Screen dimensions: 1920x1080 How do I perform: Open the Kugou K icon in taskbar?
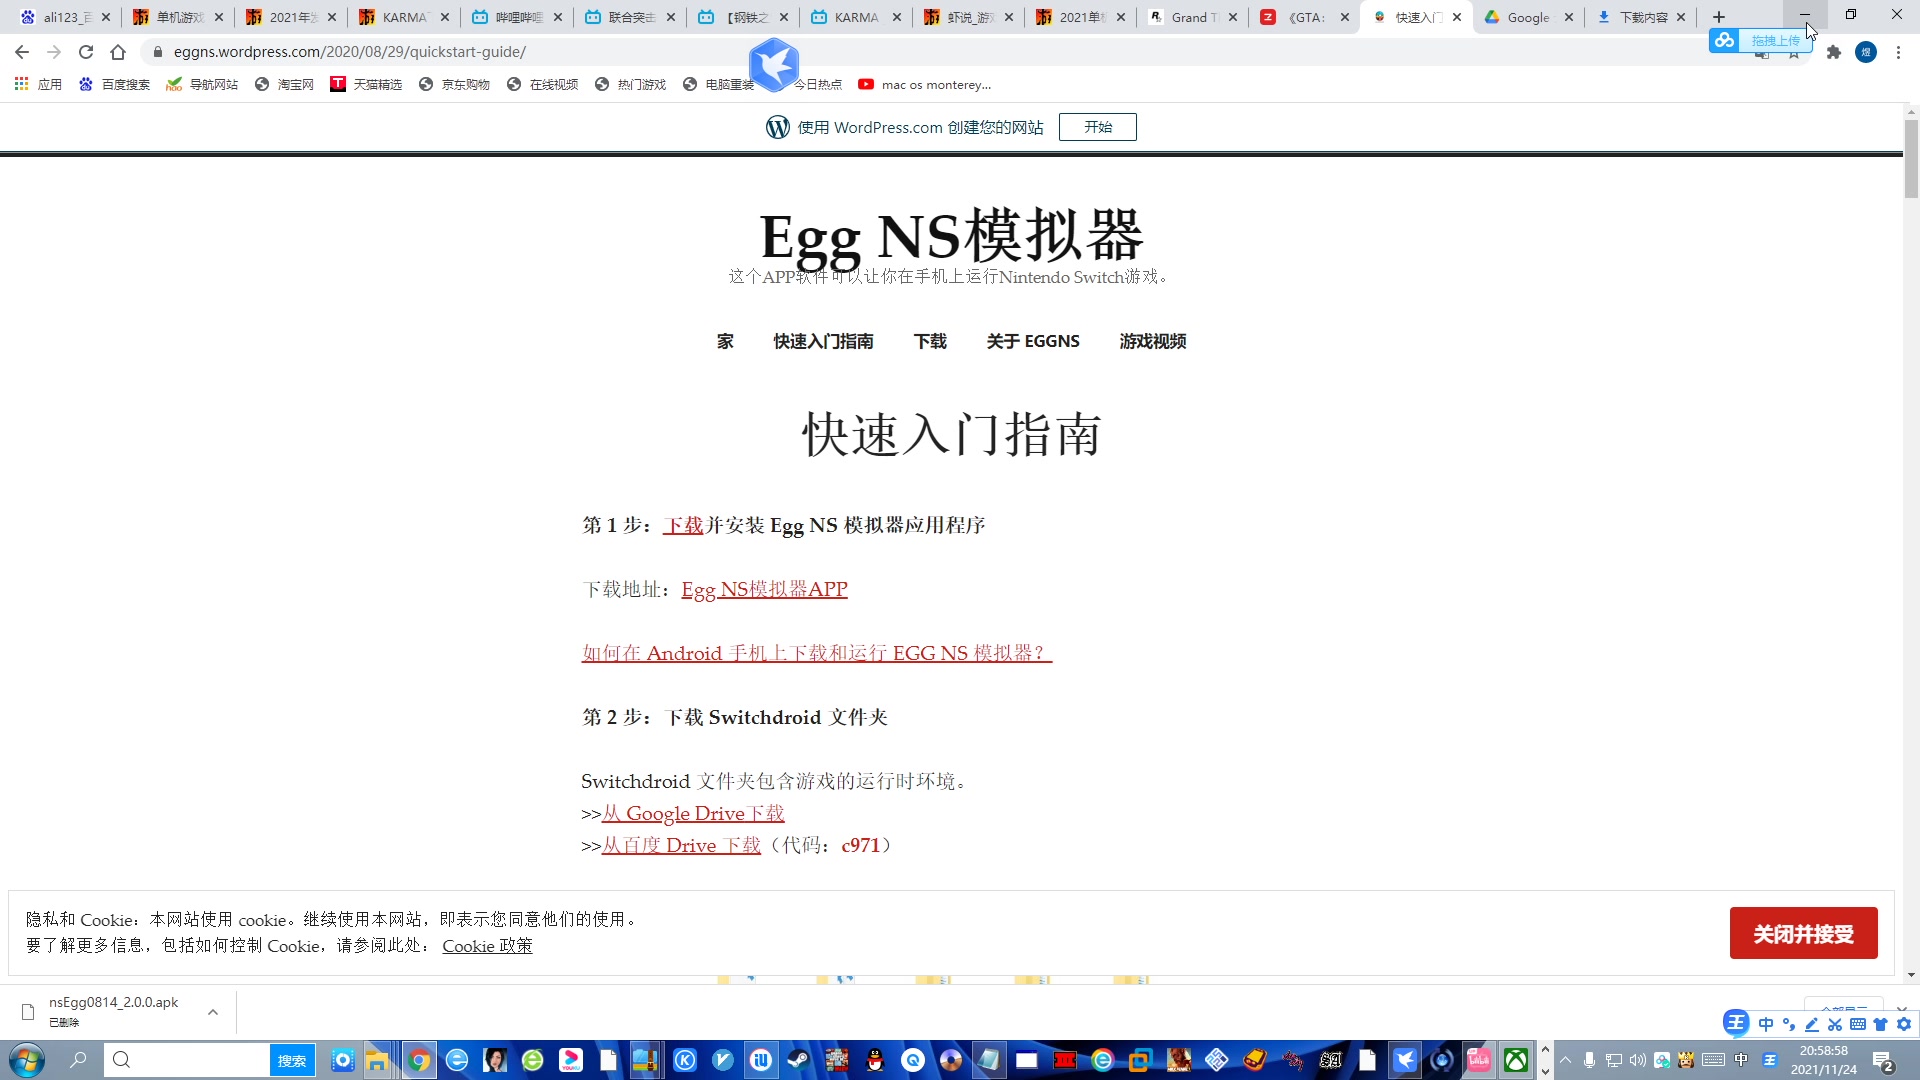(x=684, y=1060)
